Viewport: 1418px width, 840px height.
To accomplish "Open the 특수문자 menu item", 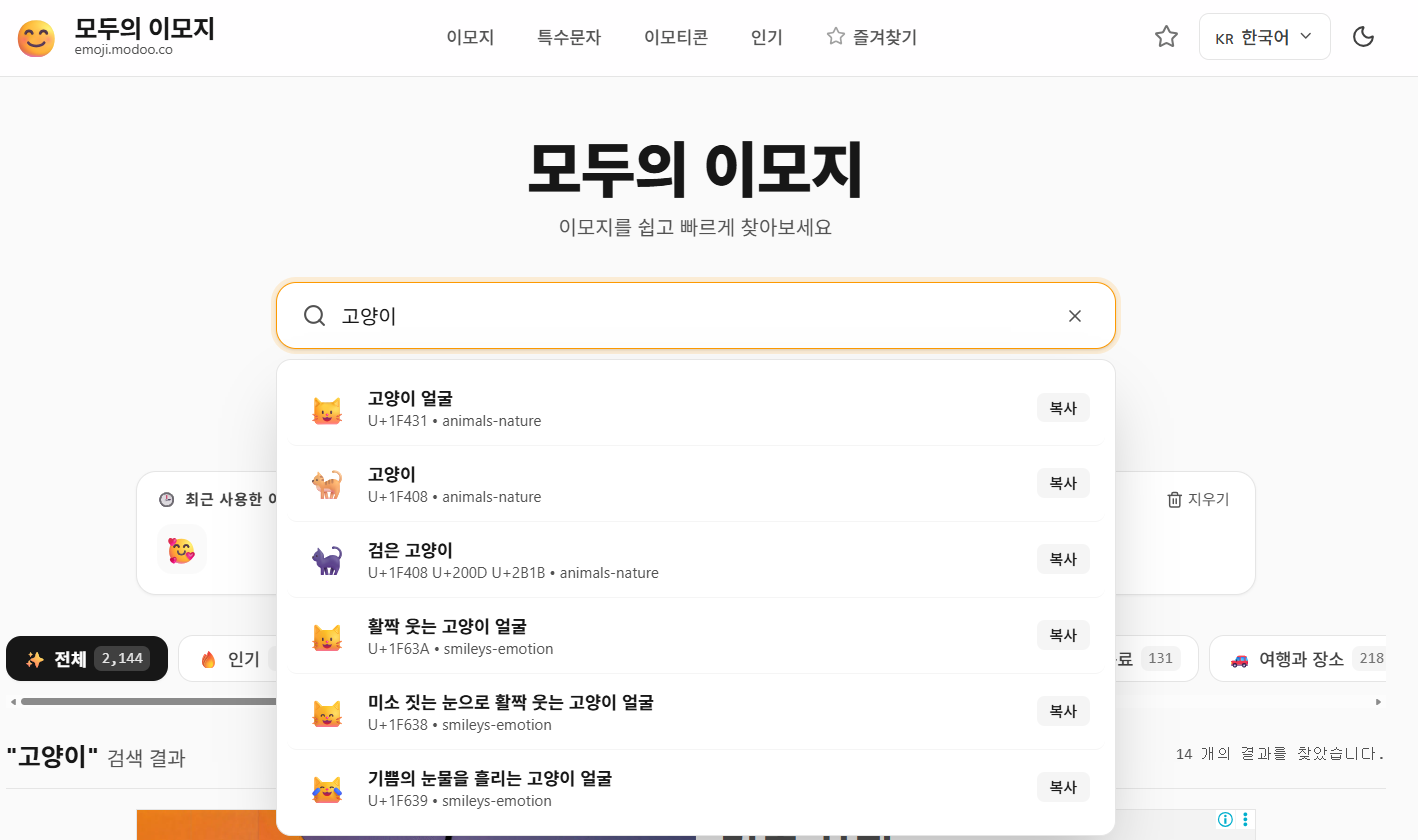I will (x=569, y=38).
